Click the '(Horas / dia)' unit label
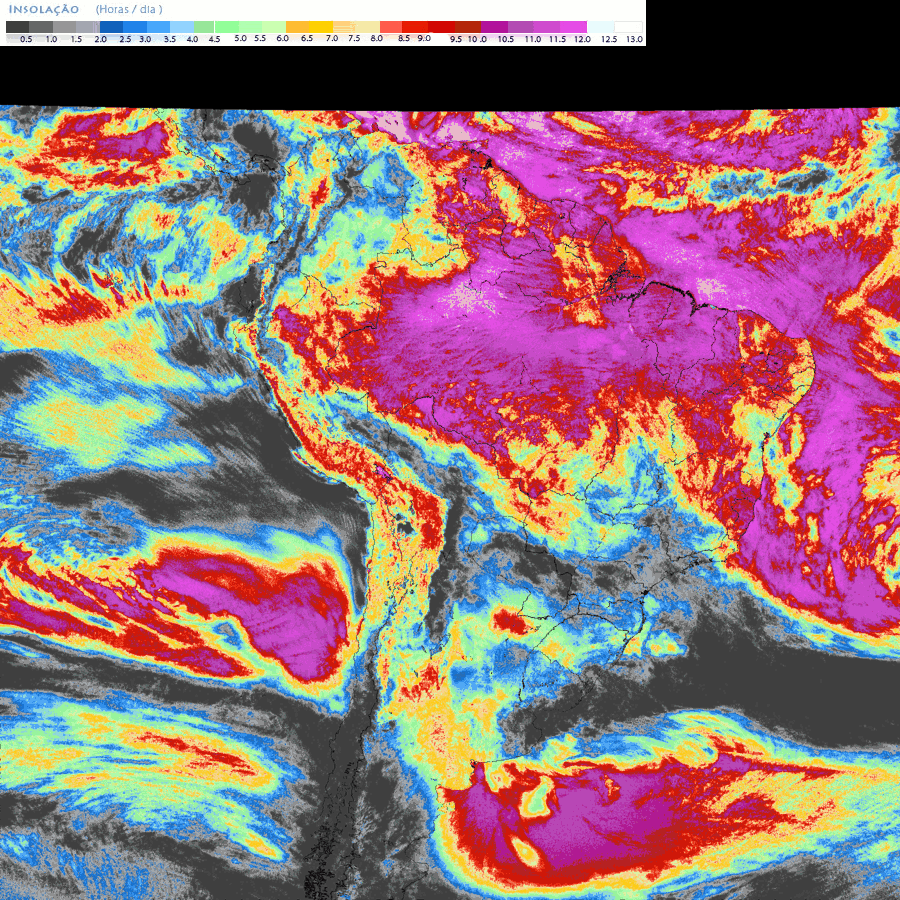Screen dimensions: 900x900 (129, 9)
